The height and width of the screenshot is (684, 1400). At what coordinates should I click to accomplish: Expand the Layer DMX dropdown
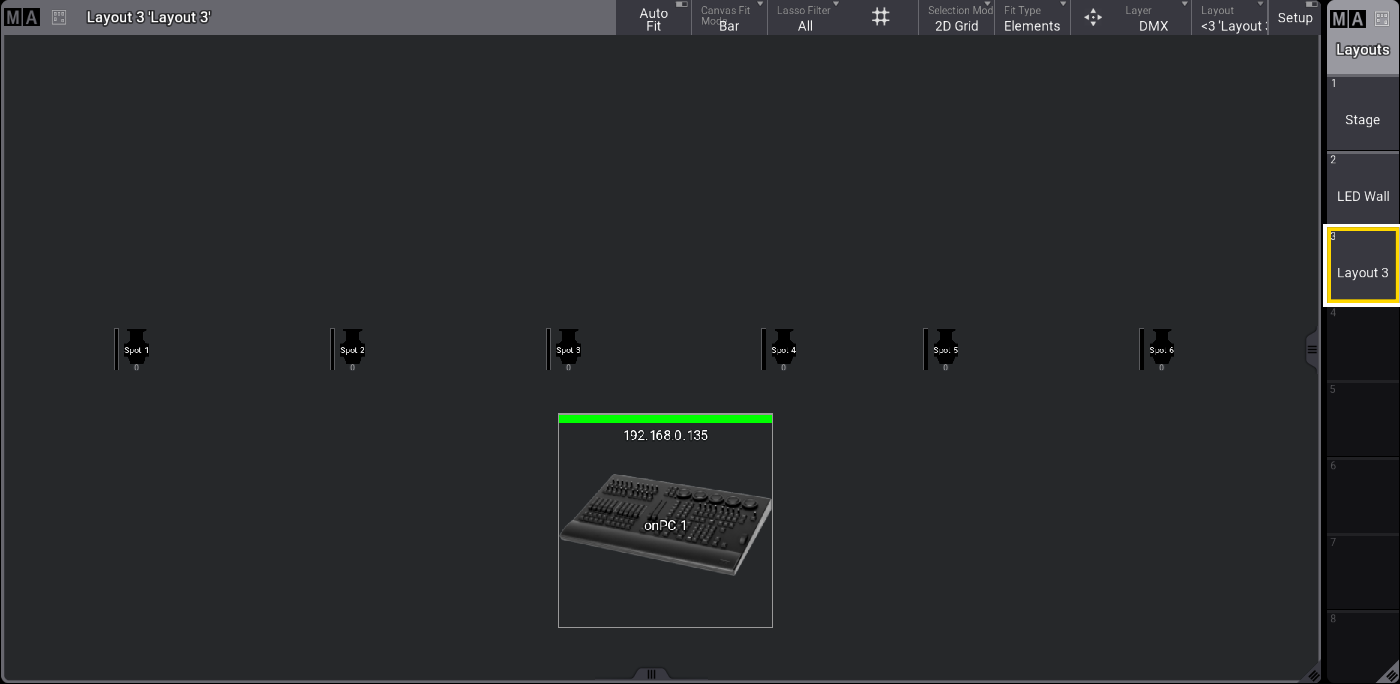(x=1153, y=18)
